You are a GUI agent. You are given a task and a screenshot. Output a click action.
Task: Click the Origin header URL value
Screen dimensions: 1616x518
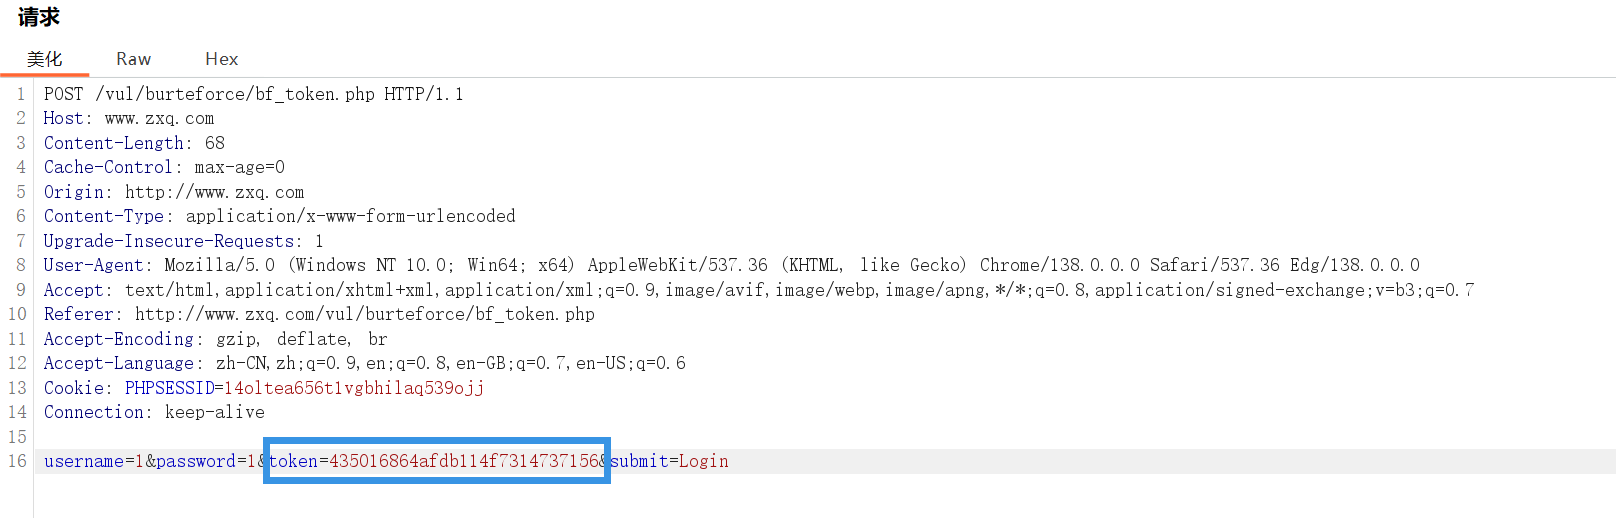click(214, 192)
